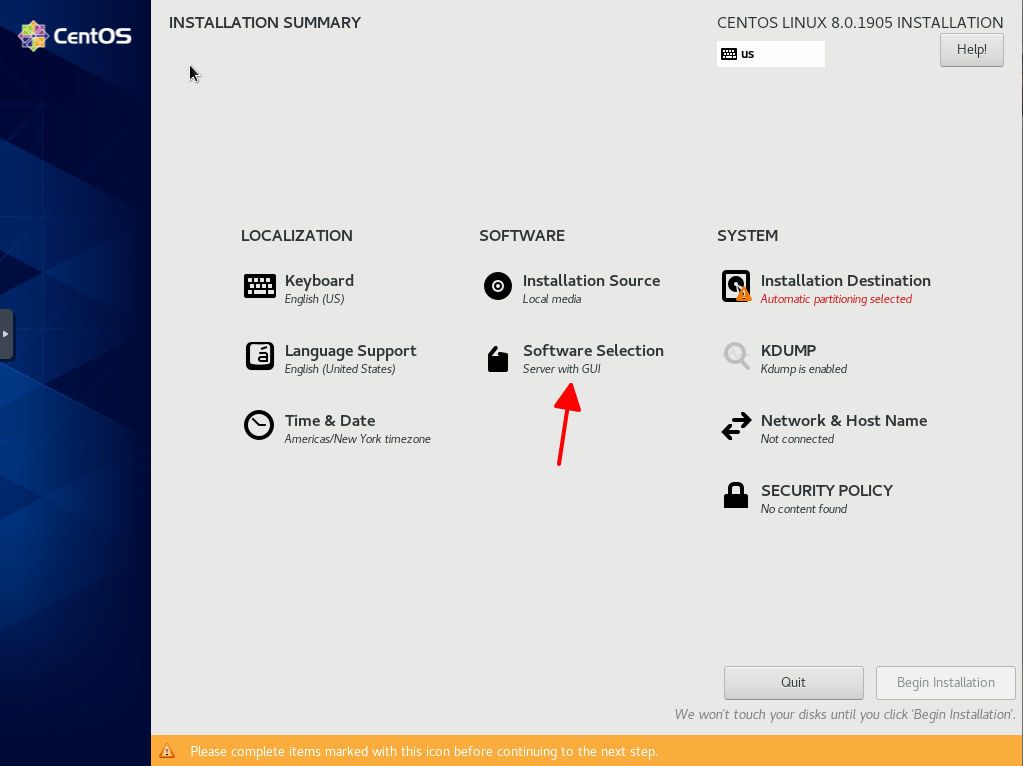Screen dimensions: 1023x766
Task: Click the Software Selection package icon
Action: click(498, 359)
